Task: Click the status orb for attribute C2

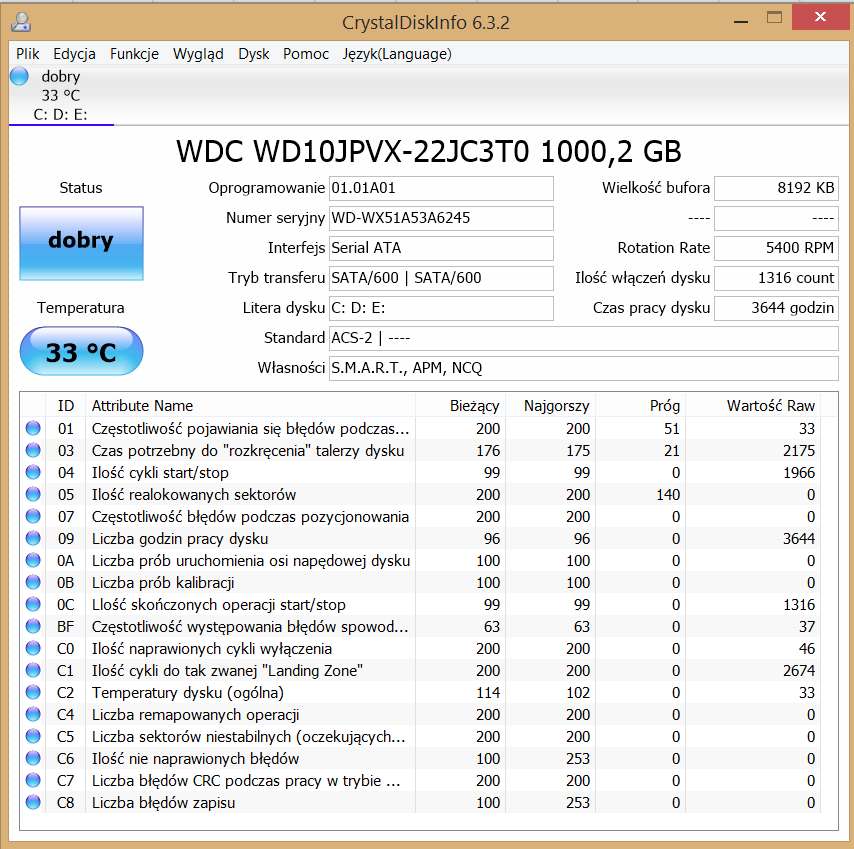Action: pos(33,693)
